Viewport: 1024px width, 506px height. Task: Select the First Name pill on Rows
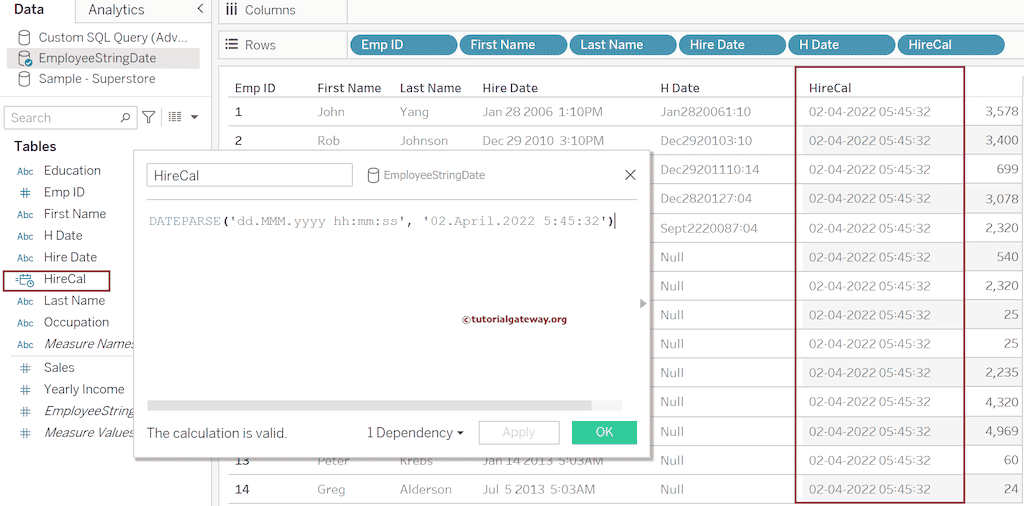pyautogui.click(x=513, y=44)
